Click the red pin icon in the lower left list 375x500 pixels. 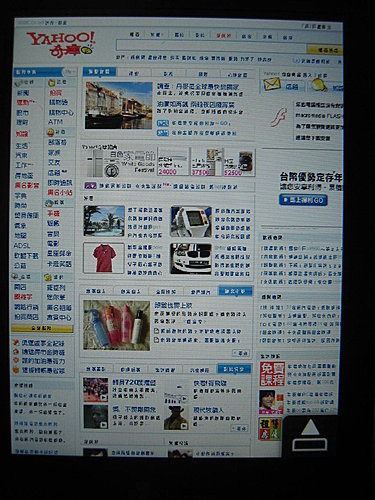(16, 343)
